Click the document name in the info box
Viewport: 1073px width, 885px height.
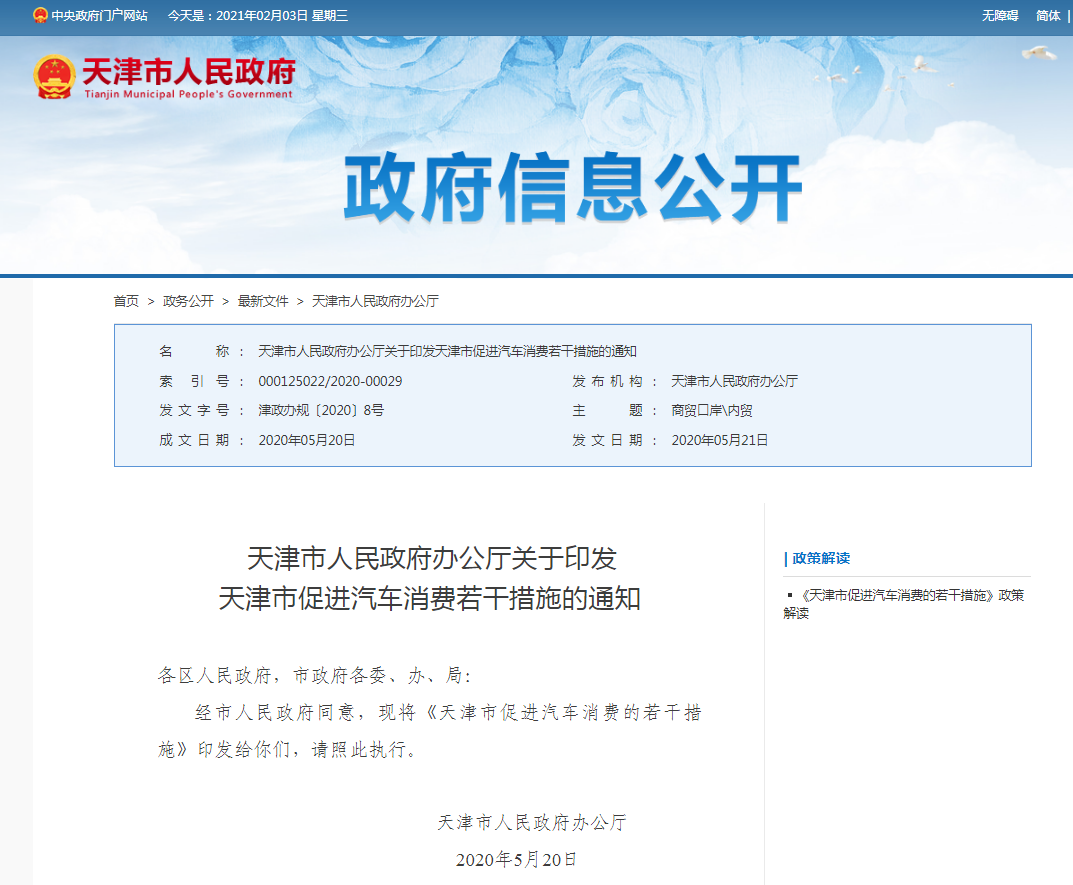pyautogui.click(x=447, y=351)
